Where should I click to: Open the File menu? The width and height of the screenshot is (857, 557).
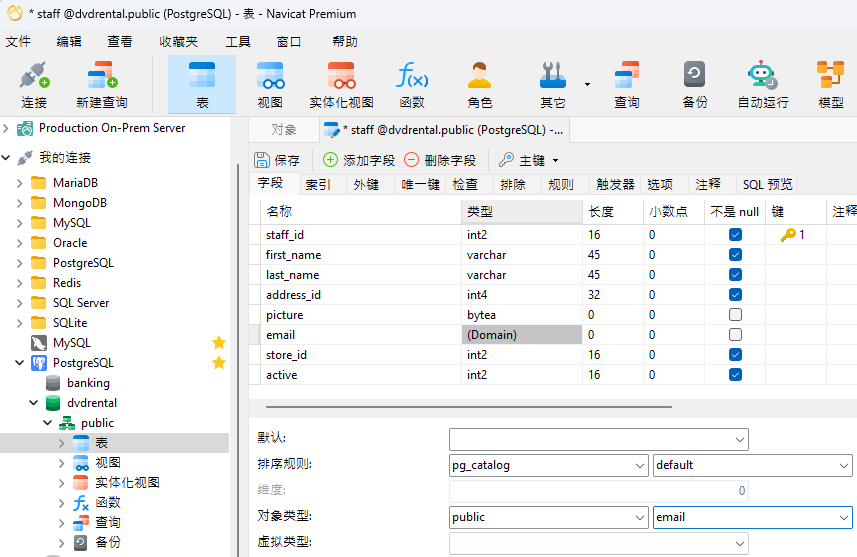[18, 42]
